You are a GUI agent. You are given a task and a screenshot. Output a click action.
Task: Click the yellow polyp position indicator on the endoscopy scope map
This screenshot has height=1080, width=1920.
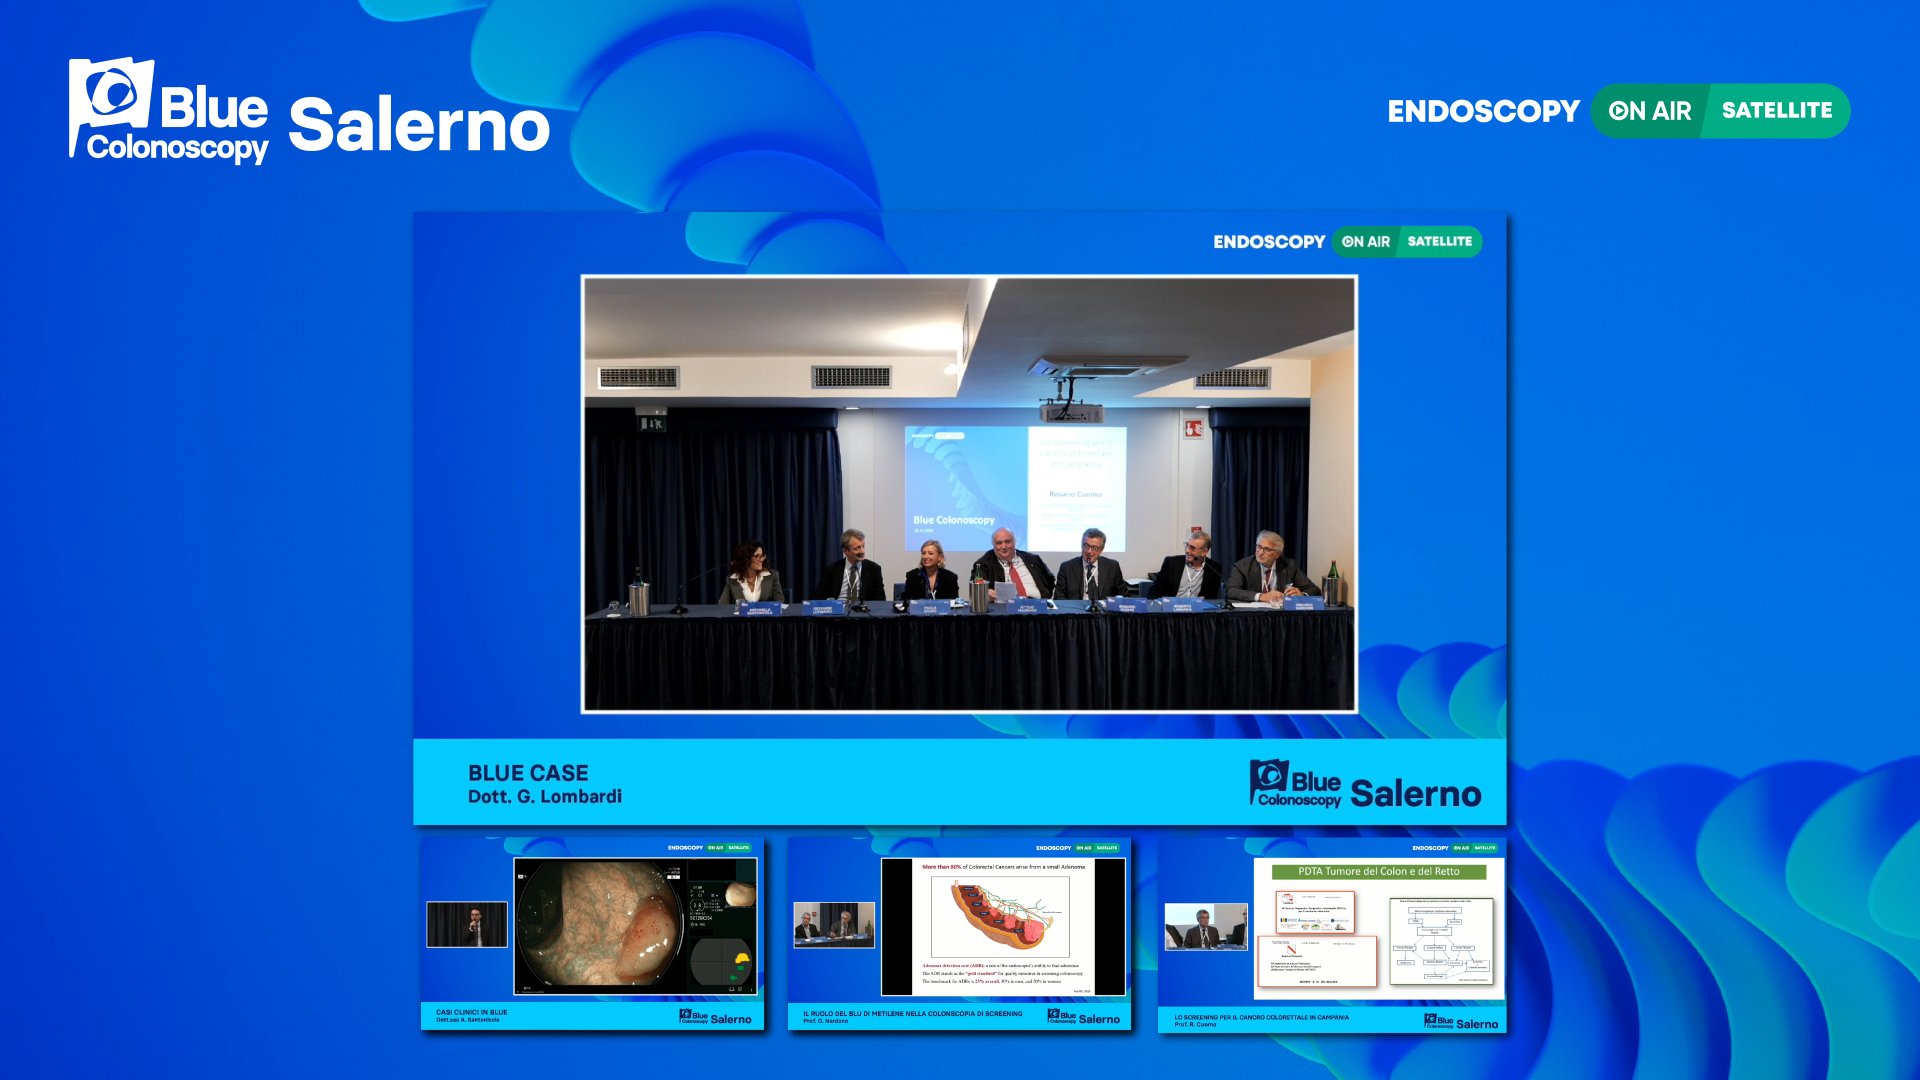742,958
